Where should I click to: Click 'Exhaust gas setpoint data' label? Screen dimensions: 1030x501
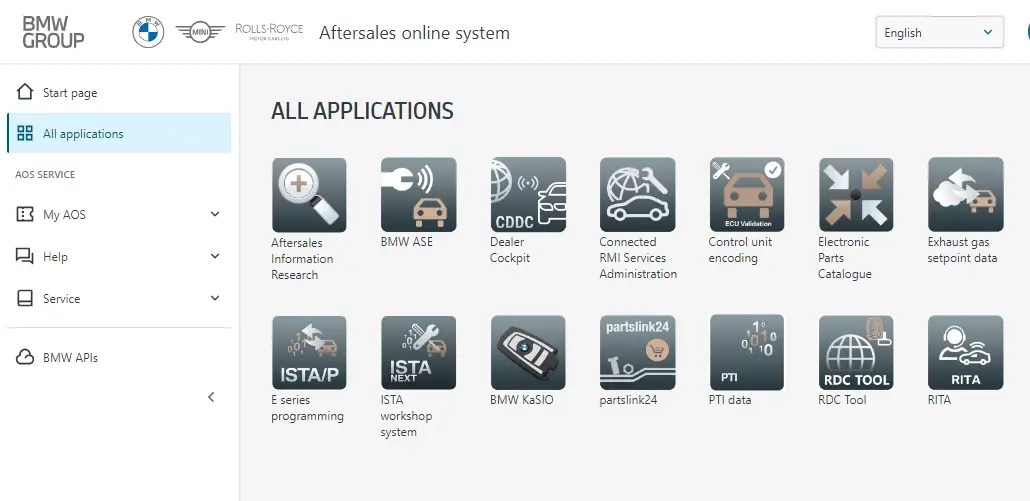coord(962,250)
